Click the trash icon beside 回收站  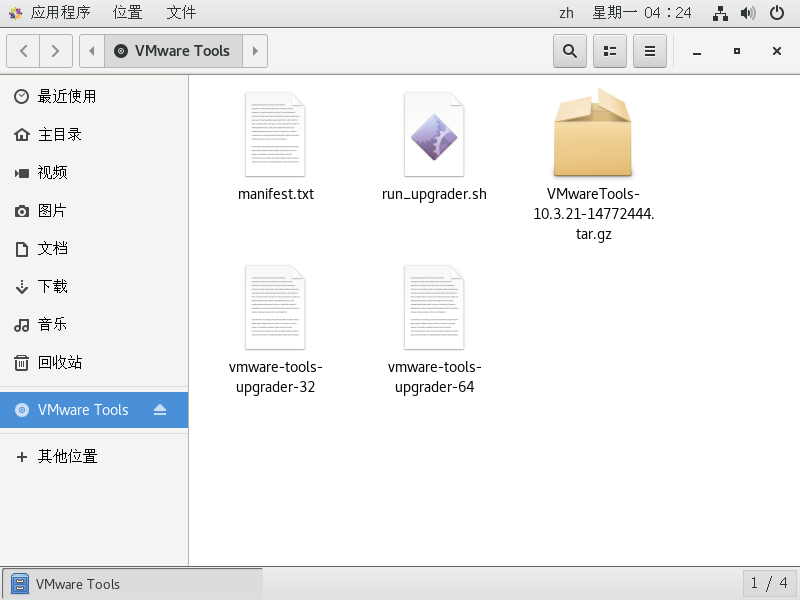[x=21, y=363]
